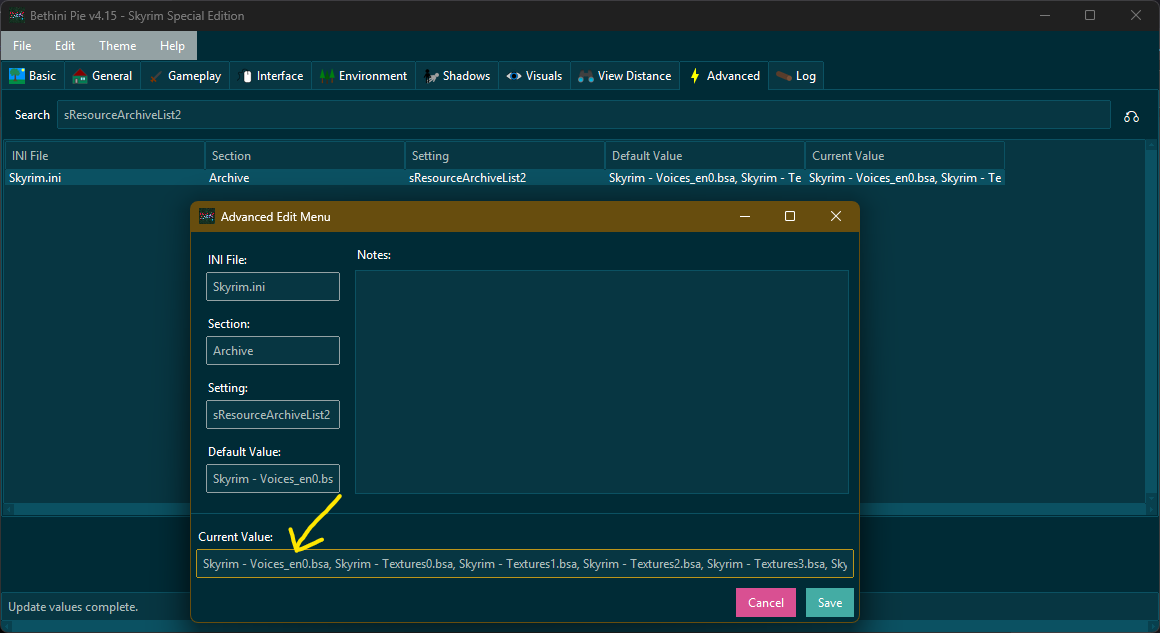Click inside the Notes text area
The height and width of the screenshot is (633, 1160).
click(601, 382)
